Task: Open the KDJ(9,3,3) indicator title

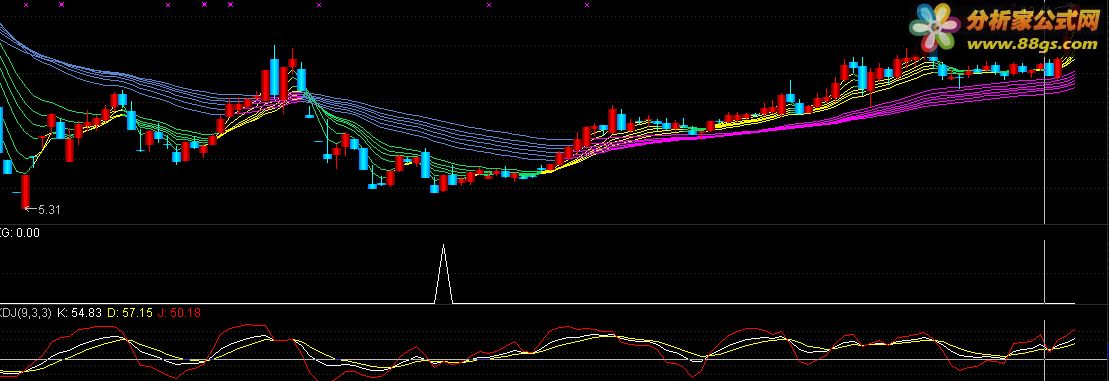Action: pyautogui.click(x=25, y=312)
